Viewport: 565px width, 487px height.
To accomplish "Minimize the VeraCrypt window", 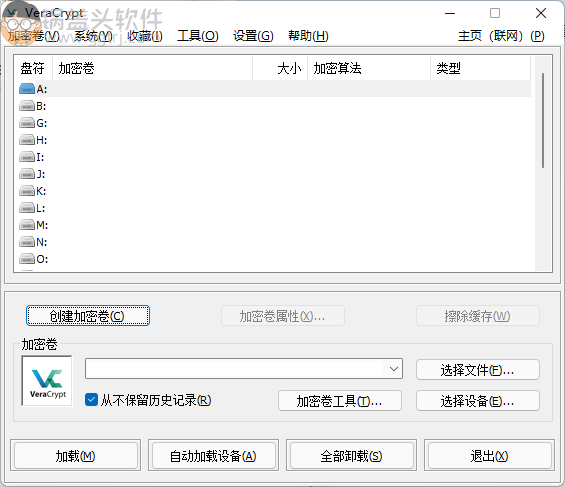I will coord(450,13).
